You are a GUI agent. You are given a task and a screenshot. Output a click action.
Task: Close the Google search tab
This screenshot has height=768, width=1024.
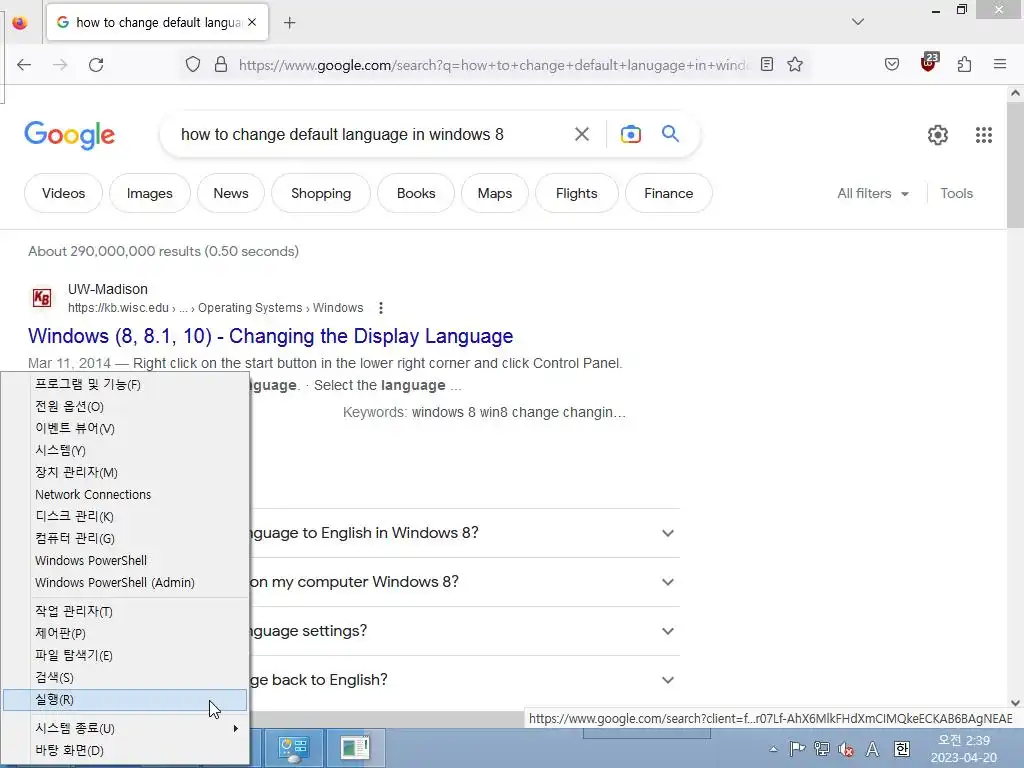[x=252, y=22]
